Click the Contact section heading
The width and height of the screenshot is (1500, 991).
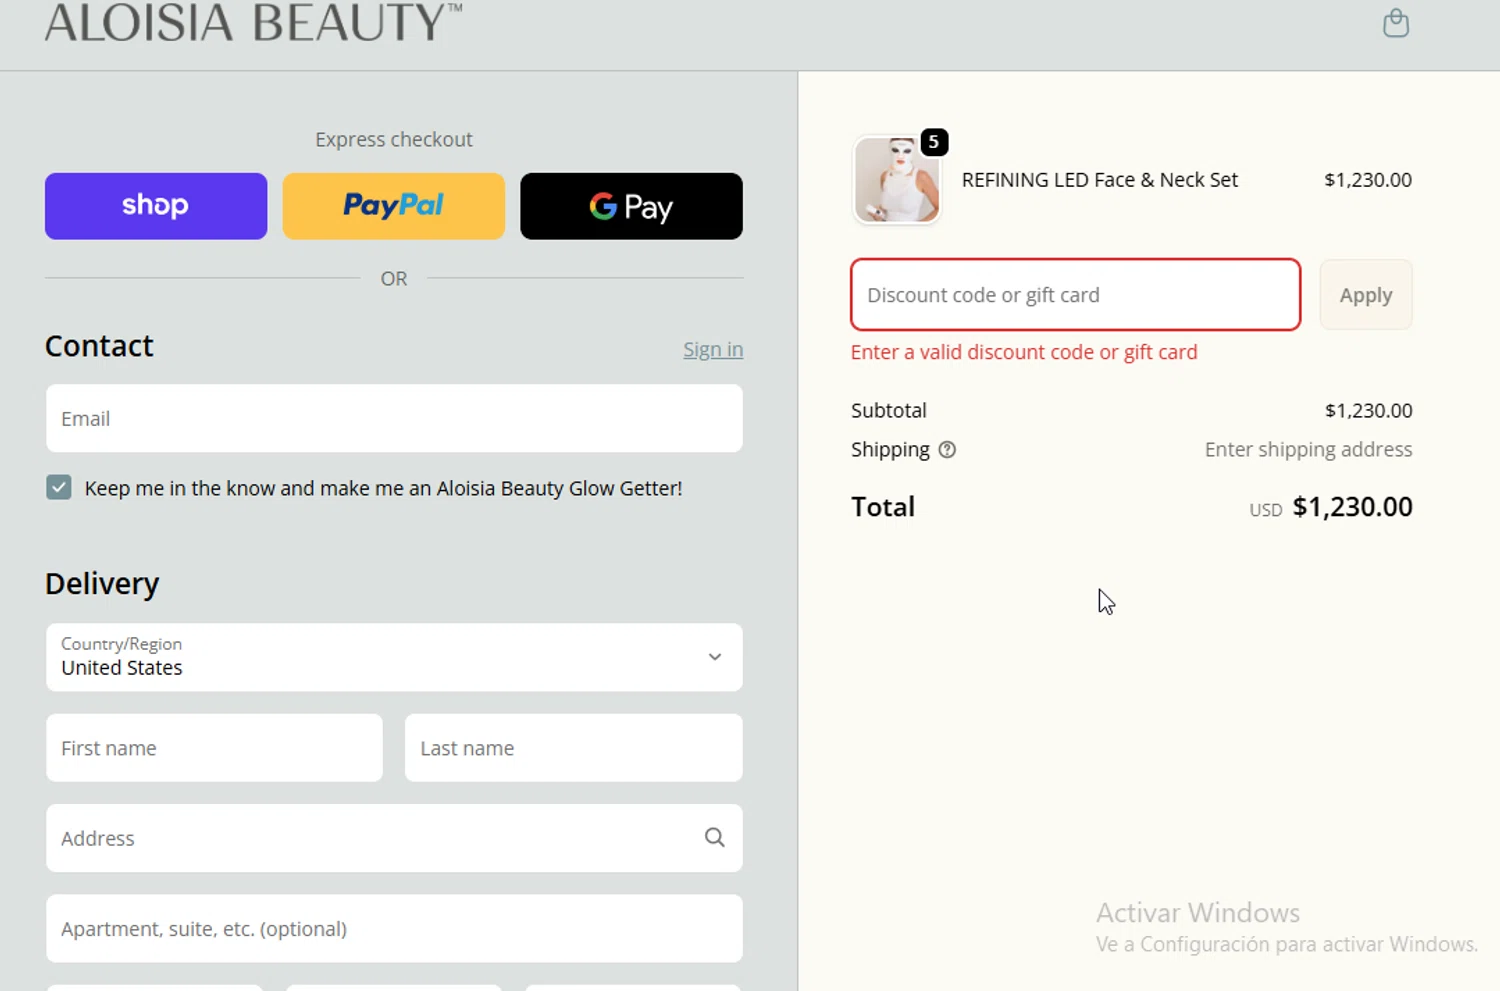pos(99,346)
